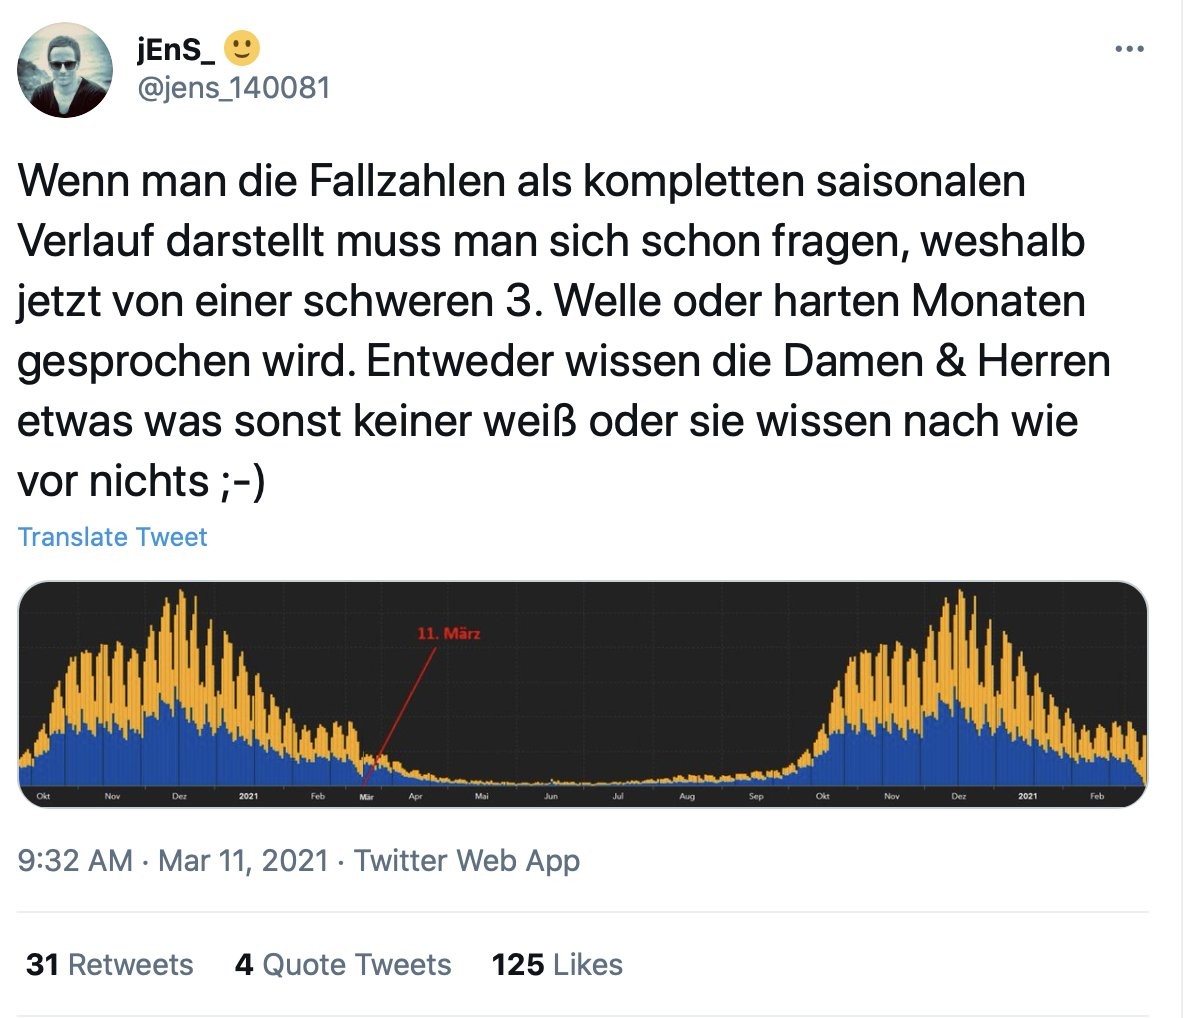Show the 4 Quote Tweets

(343, 964)
